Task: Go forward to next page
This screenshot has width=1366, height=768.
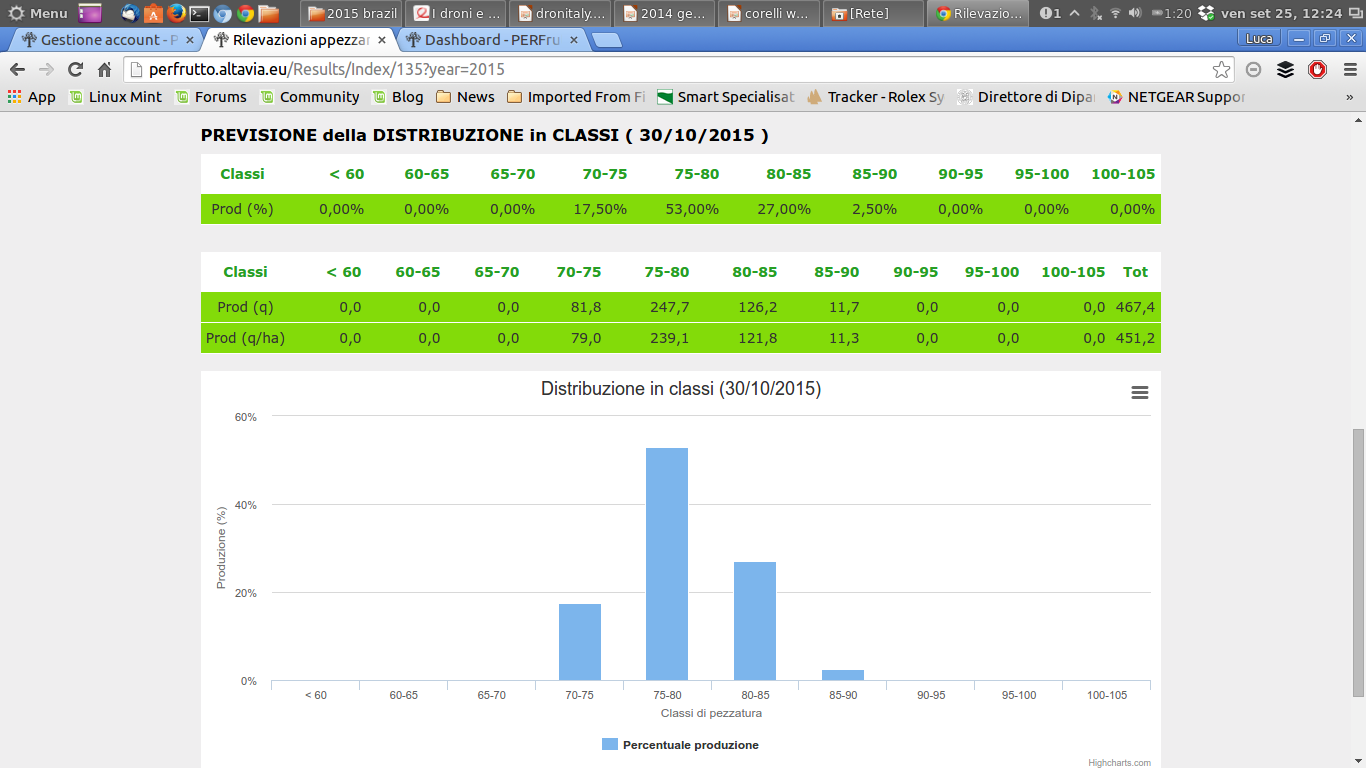Action: click(x=46, y=69)
